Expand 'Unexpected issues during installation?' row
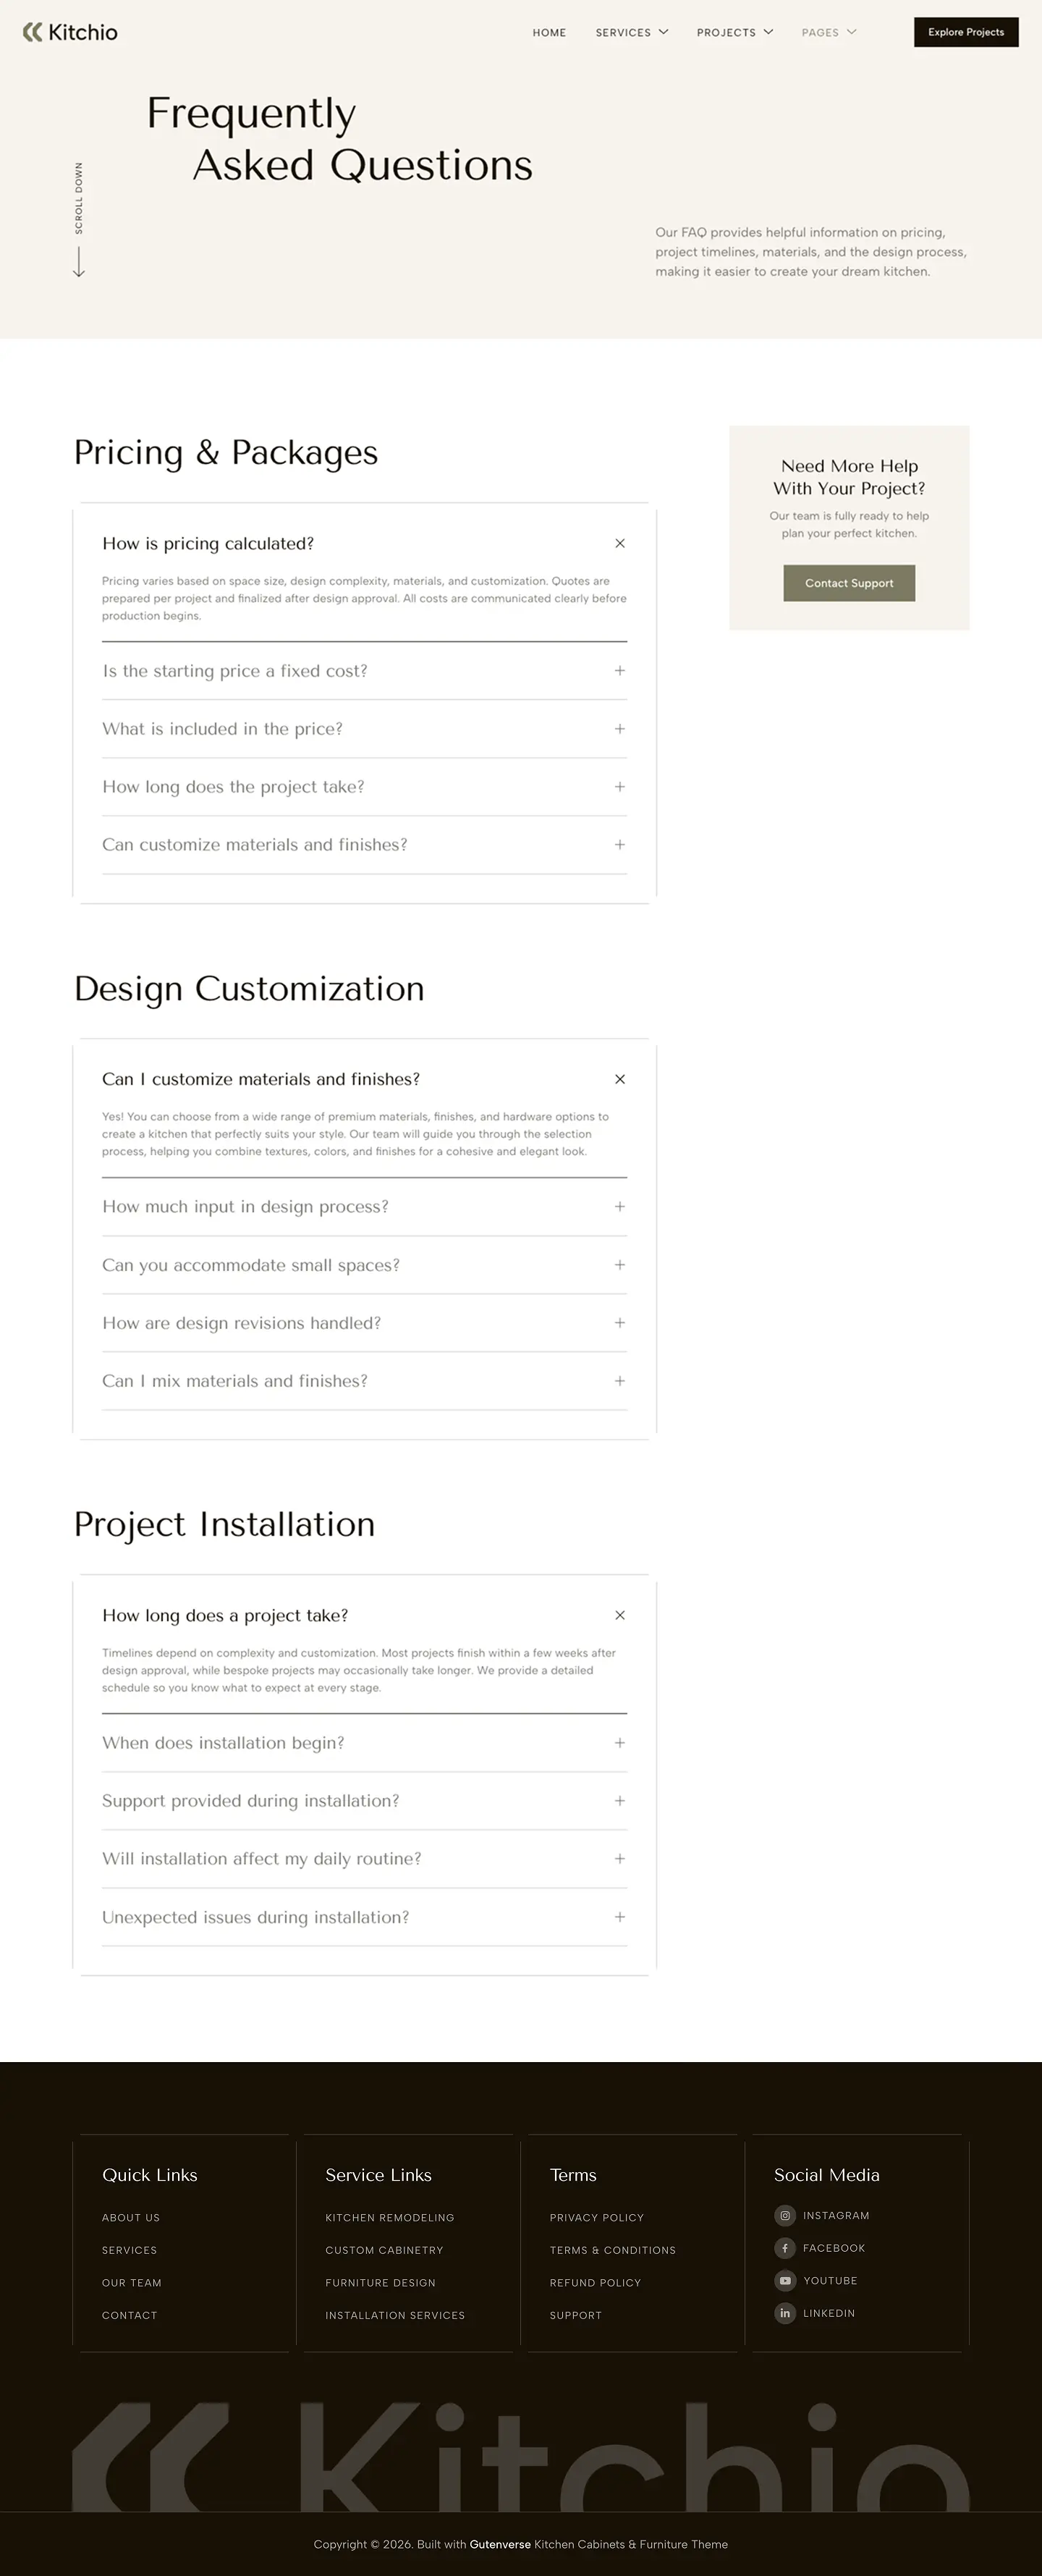 click(620, 1917)
